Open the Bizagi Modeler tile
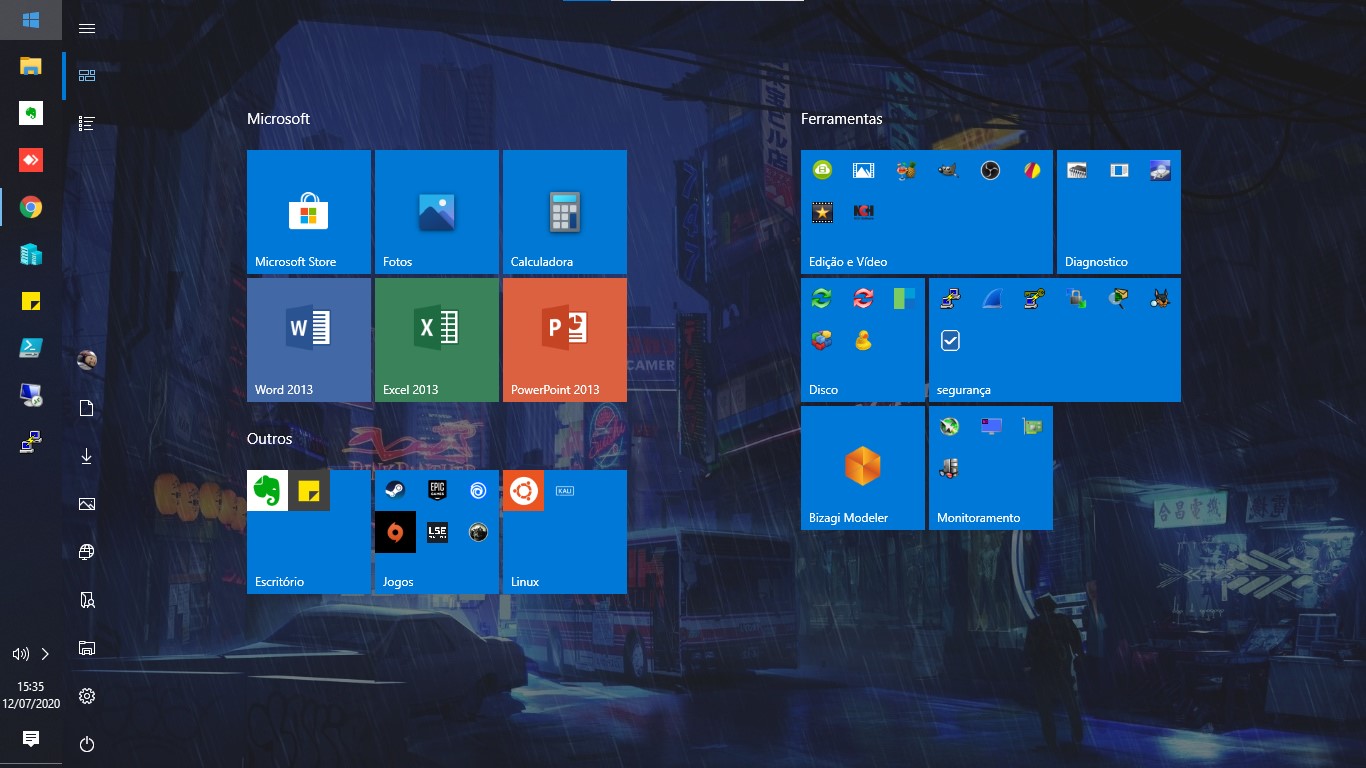1366x768 pixels. [x=862, y=468]
